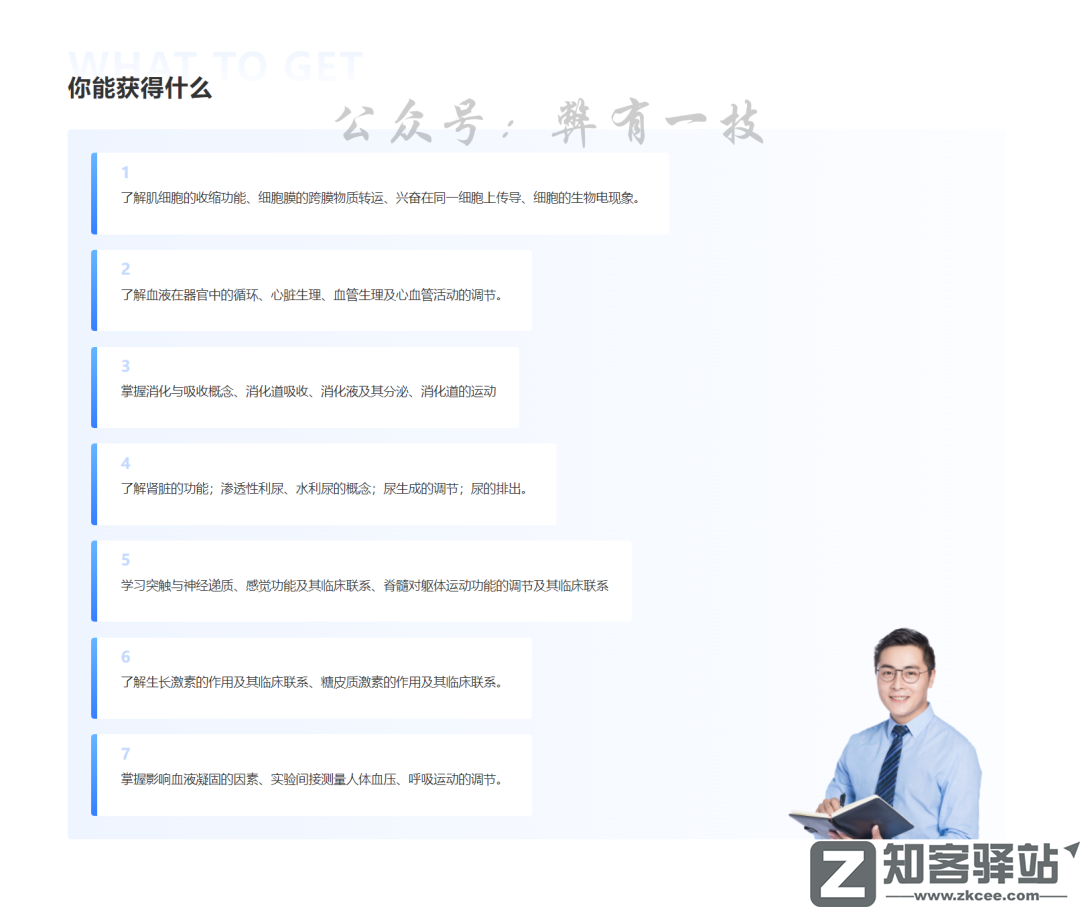Open the 你能获得什么 section heading
This screenshot has height=907, width=1080.
point(140,88)
